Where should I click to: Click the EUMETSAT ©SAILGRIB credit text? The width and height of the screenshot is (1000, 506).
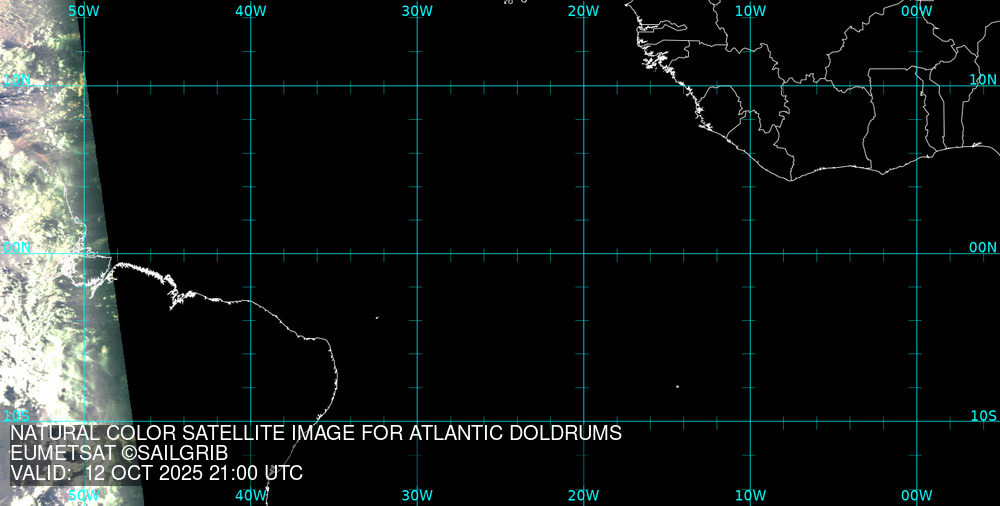tap(119, 453)
